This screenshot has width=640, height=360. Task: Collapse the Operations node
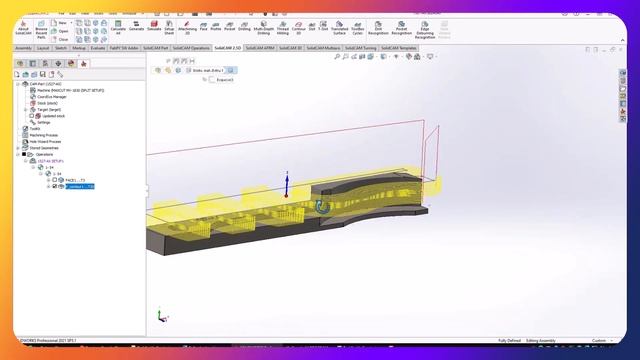tap(18, 155)
